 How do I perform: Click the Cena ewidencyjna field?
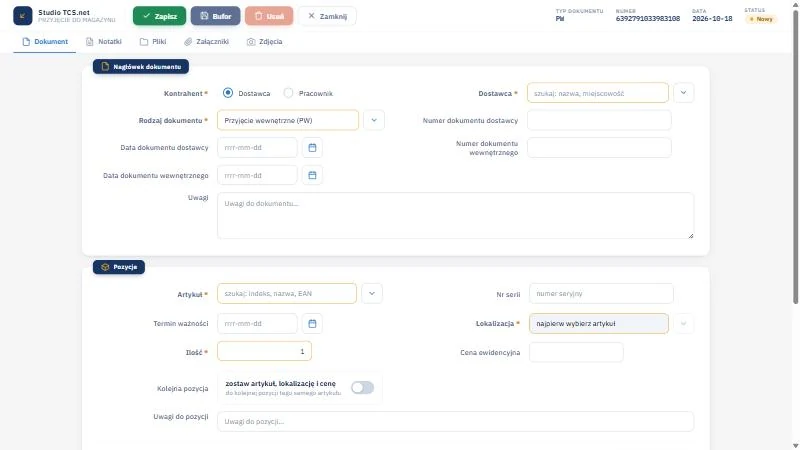click(576, 352)
